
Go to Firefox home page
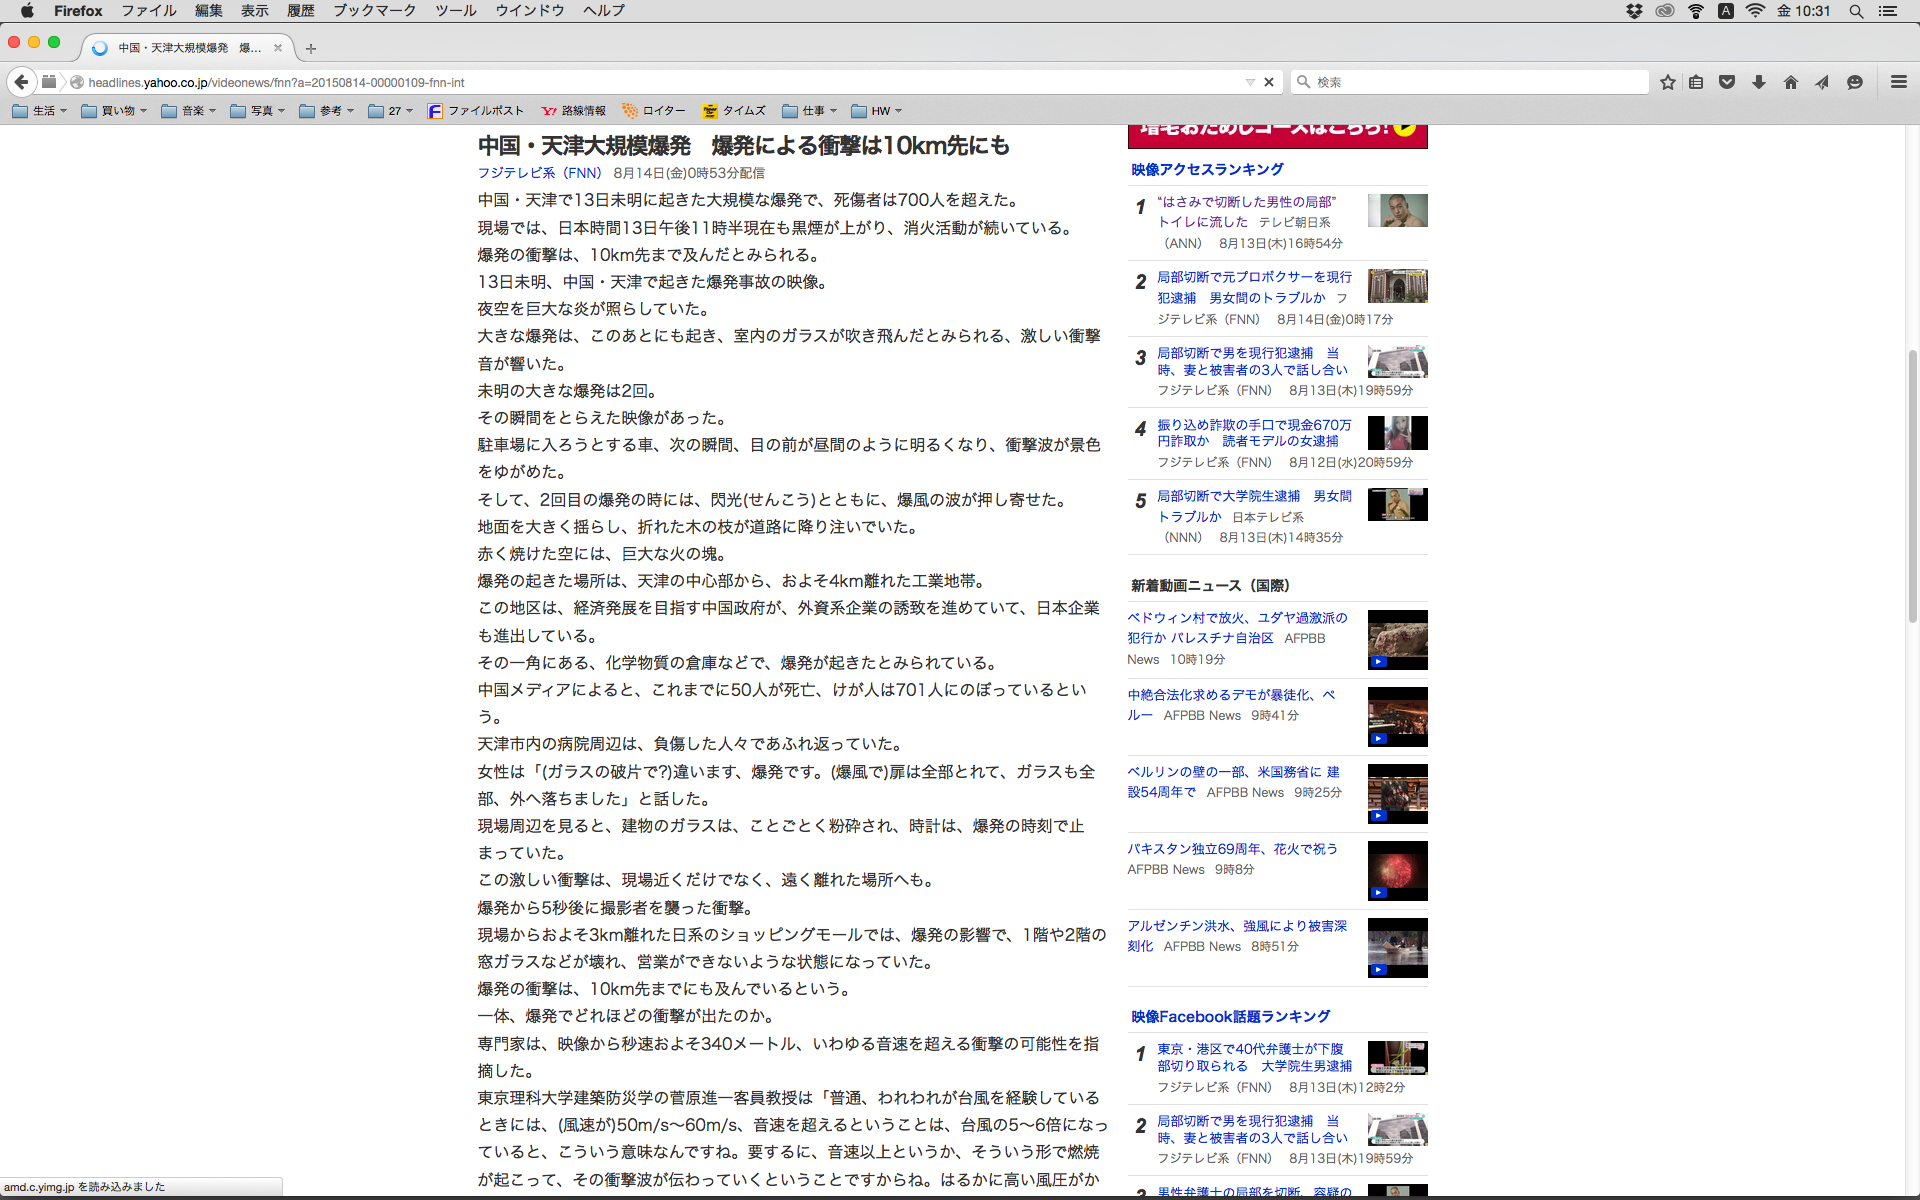1791,82
